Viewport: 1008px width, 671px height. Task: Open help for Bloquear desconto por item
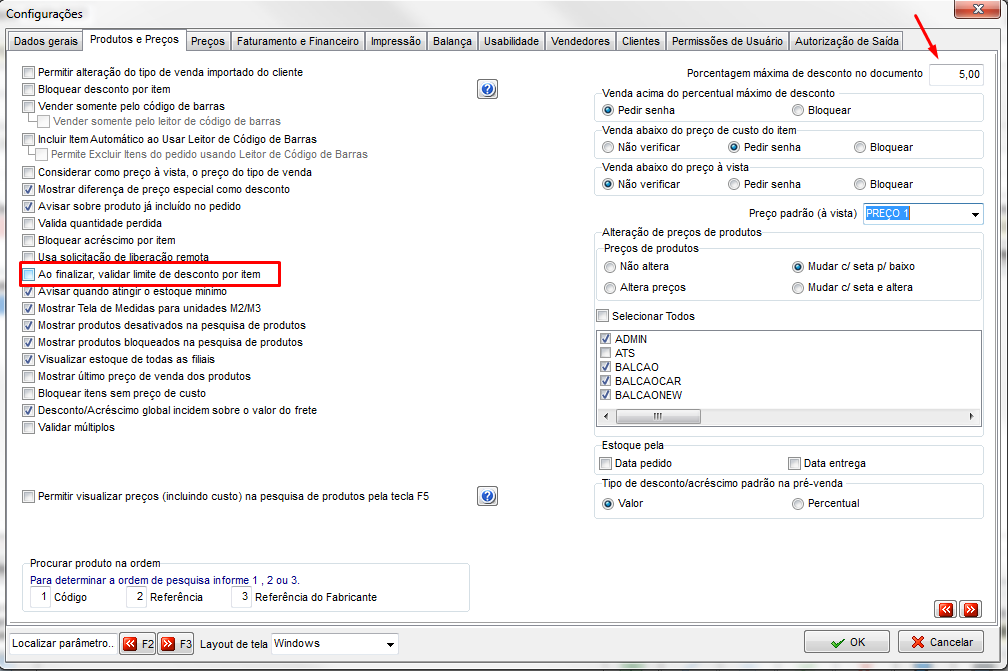click(x=488, y=89)
